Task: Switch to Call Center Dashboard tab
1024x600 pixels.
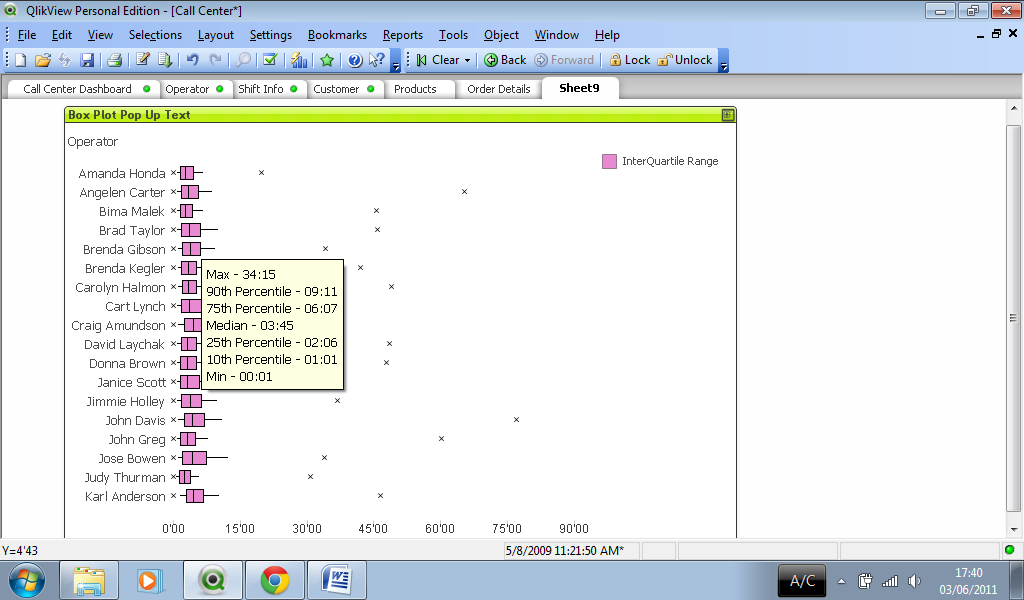Action: [x=83, y=89]
